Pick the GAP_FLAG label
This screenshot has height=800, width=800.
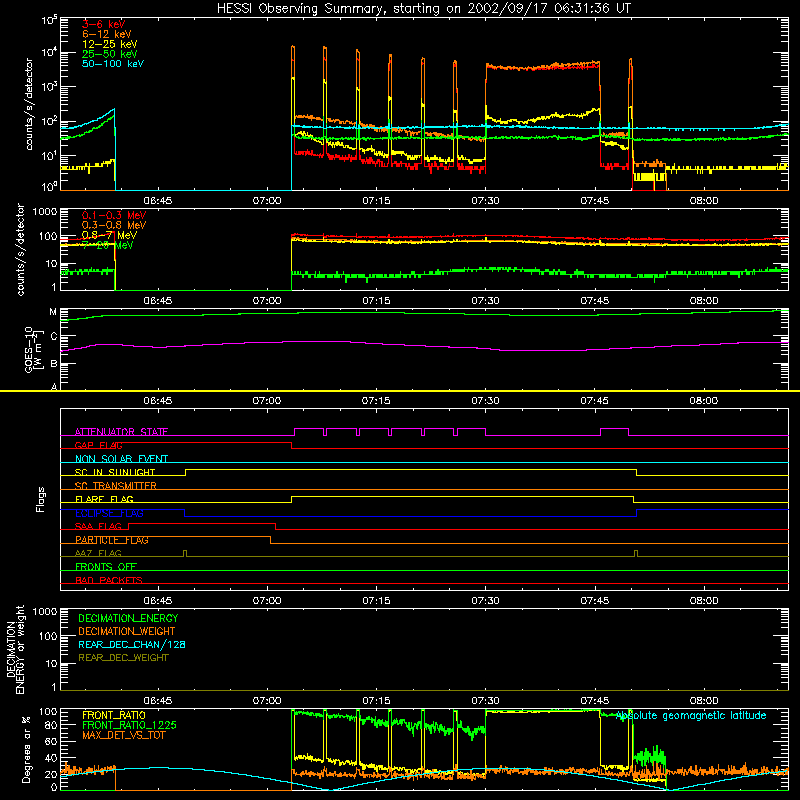(98, 445)
